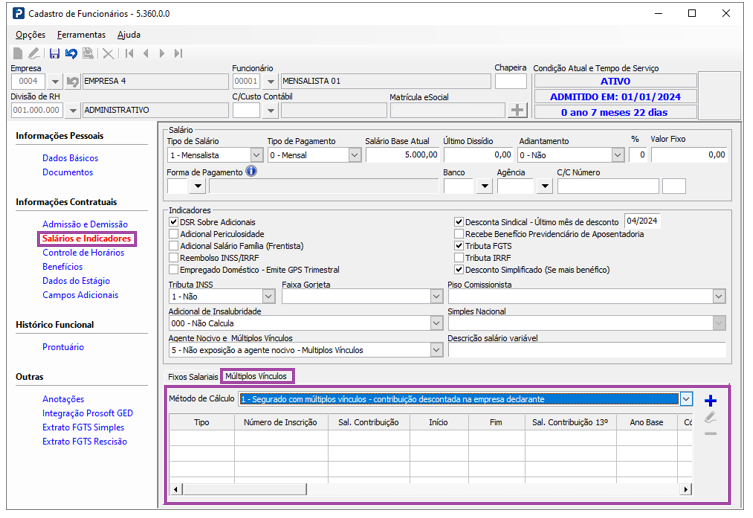Click the next record arrow

click(x=162, y=53)
